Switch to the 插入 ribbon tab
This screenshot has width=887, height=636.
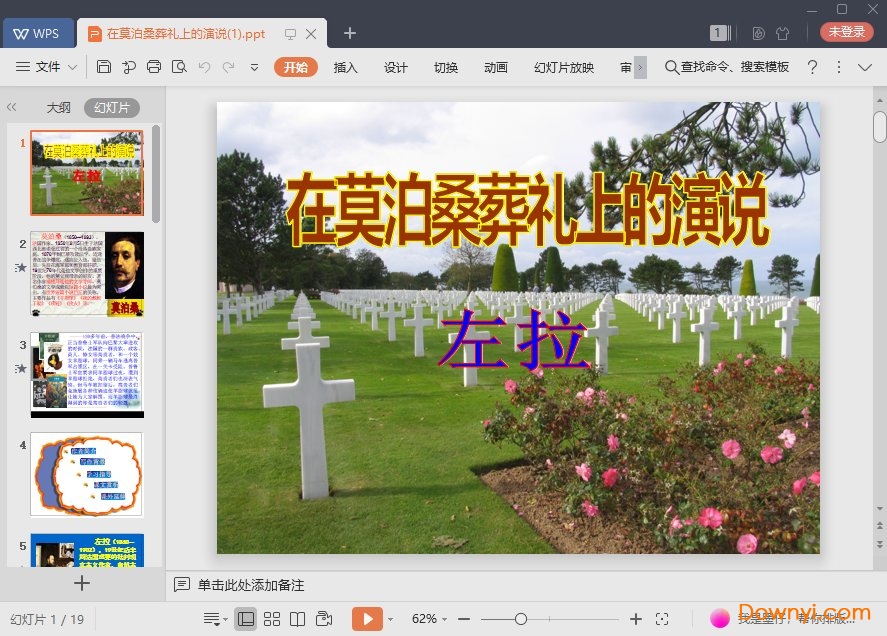pyautogui.click(x=345, y=68)
